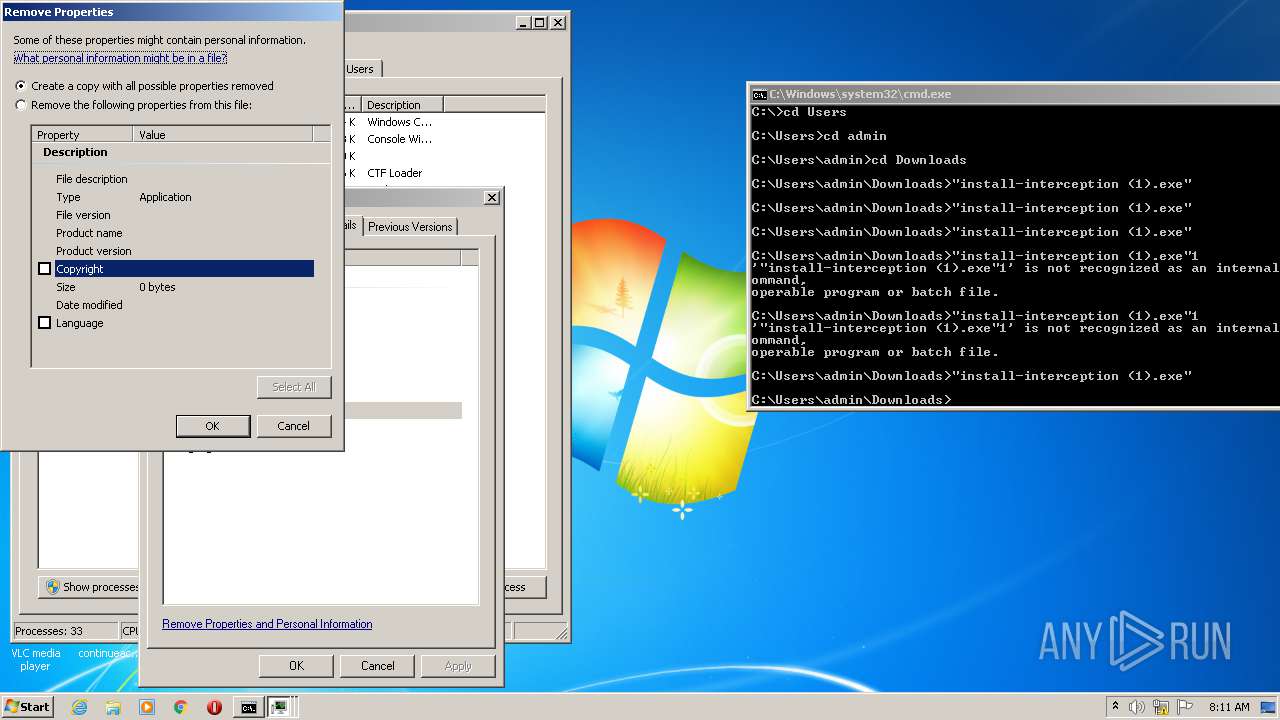Open the network status tray icon
The image size is (1280, 720).
coord(1161,707)
